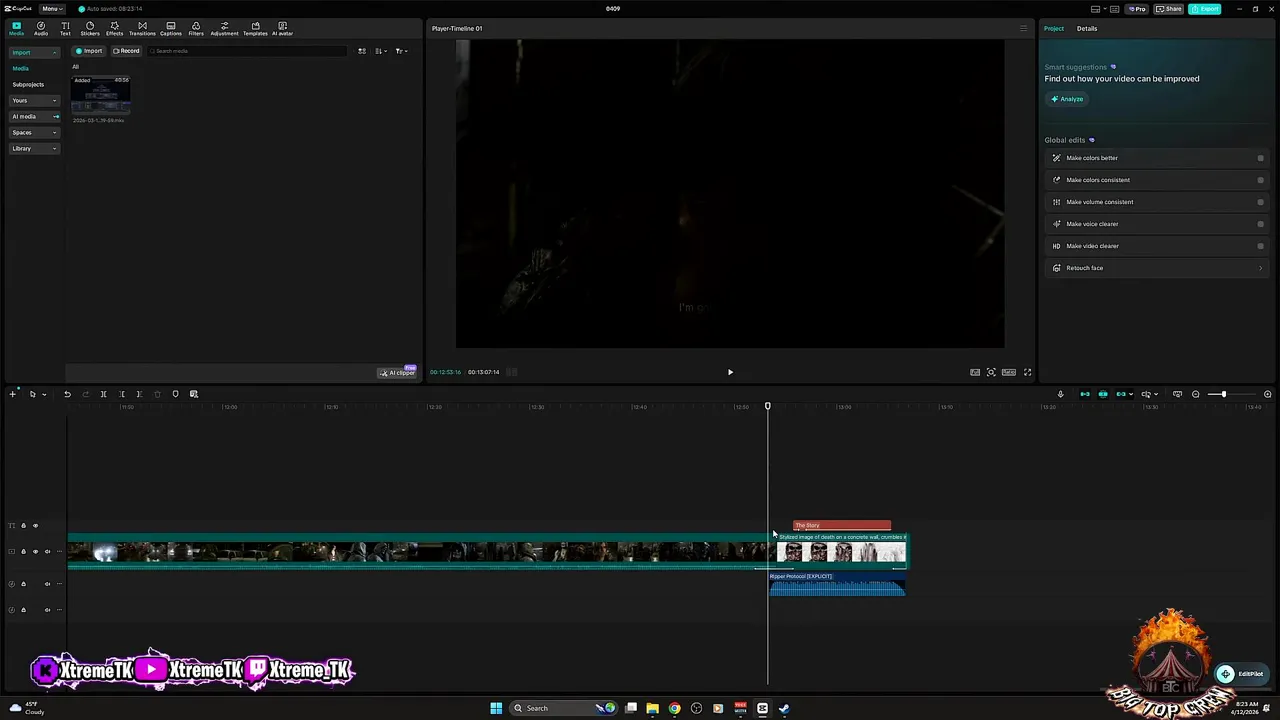This screenshot has height=720, width=1280.
Task: Click the Undo arrow in timeline toolbar
Action: (x=67, y=394)
